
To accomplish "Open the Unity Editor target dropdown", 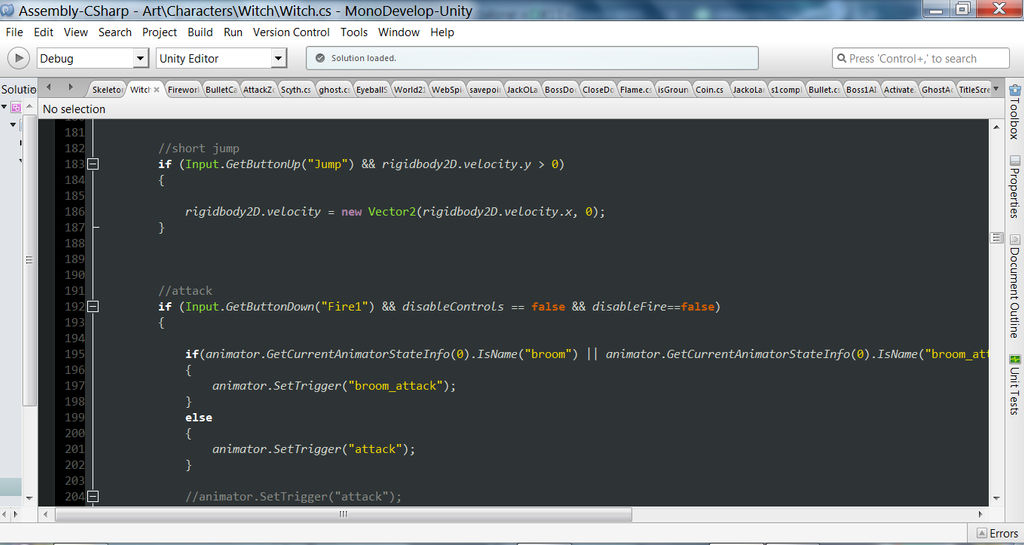I will [221, 58].
